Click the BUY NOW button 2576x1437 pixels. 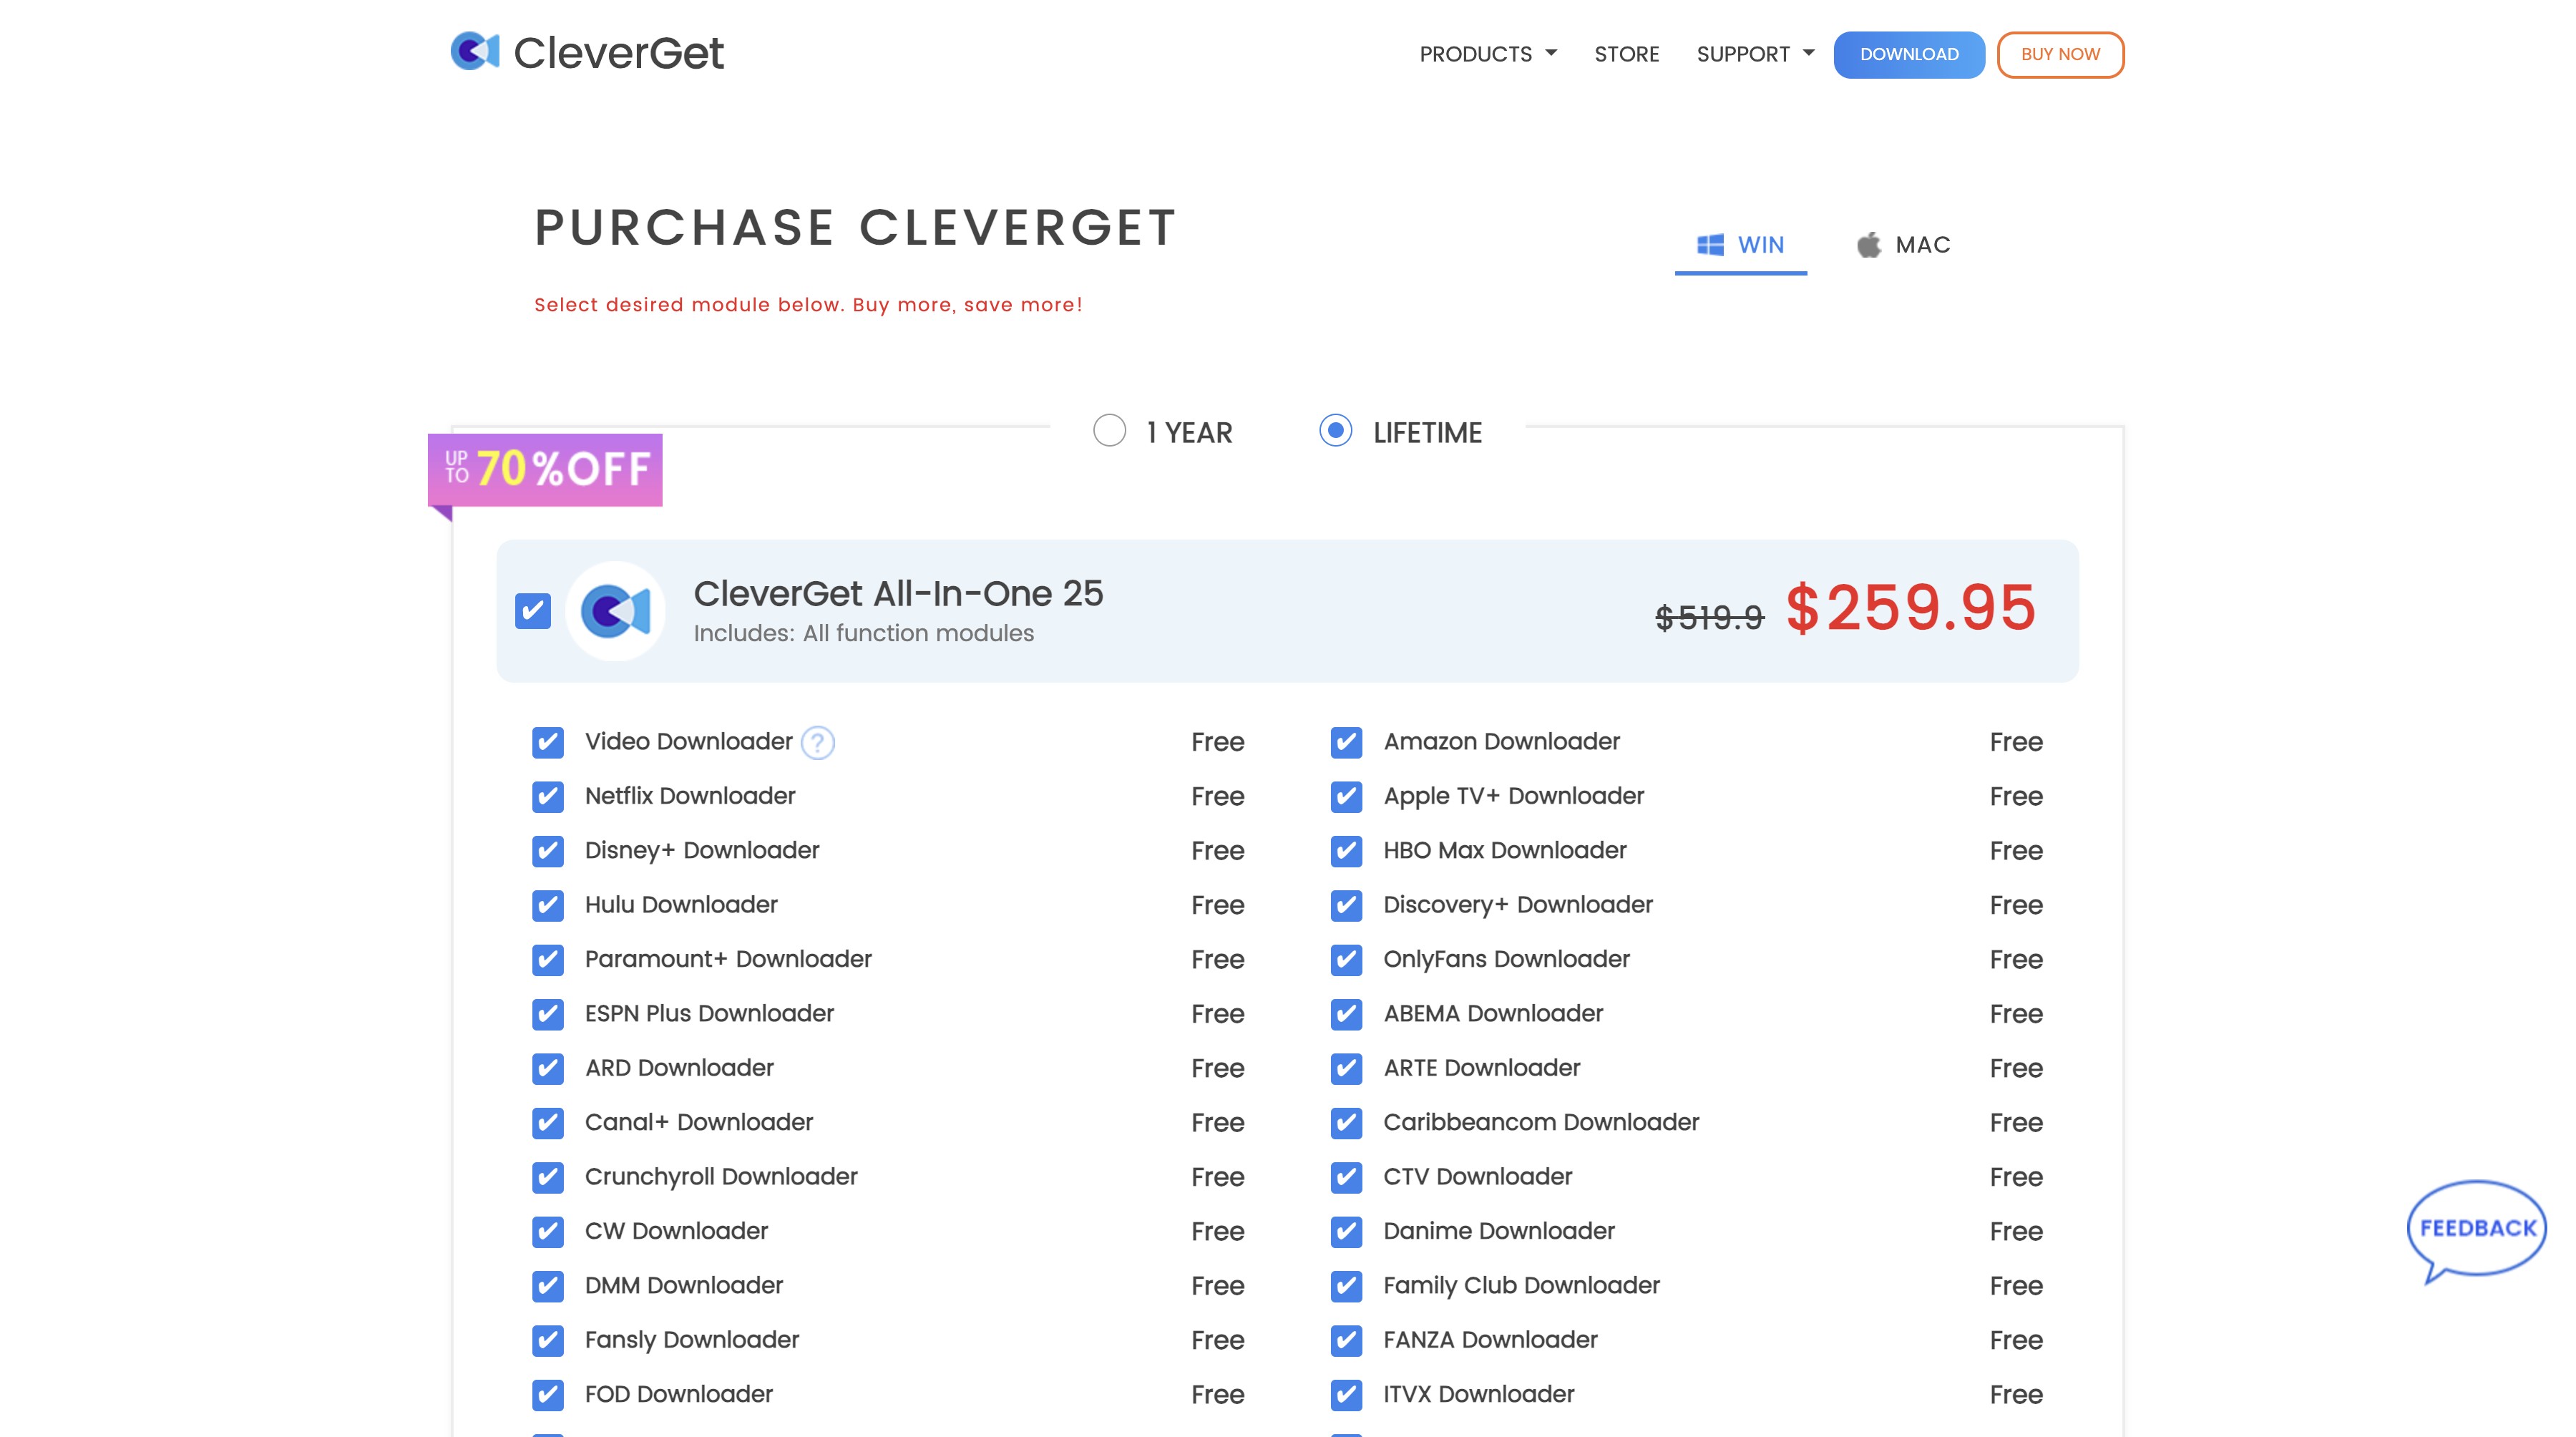(x=2060, y=54)
